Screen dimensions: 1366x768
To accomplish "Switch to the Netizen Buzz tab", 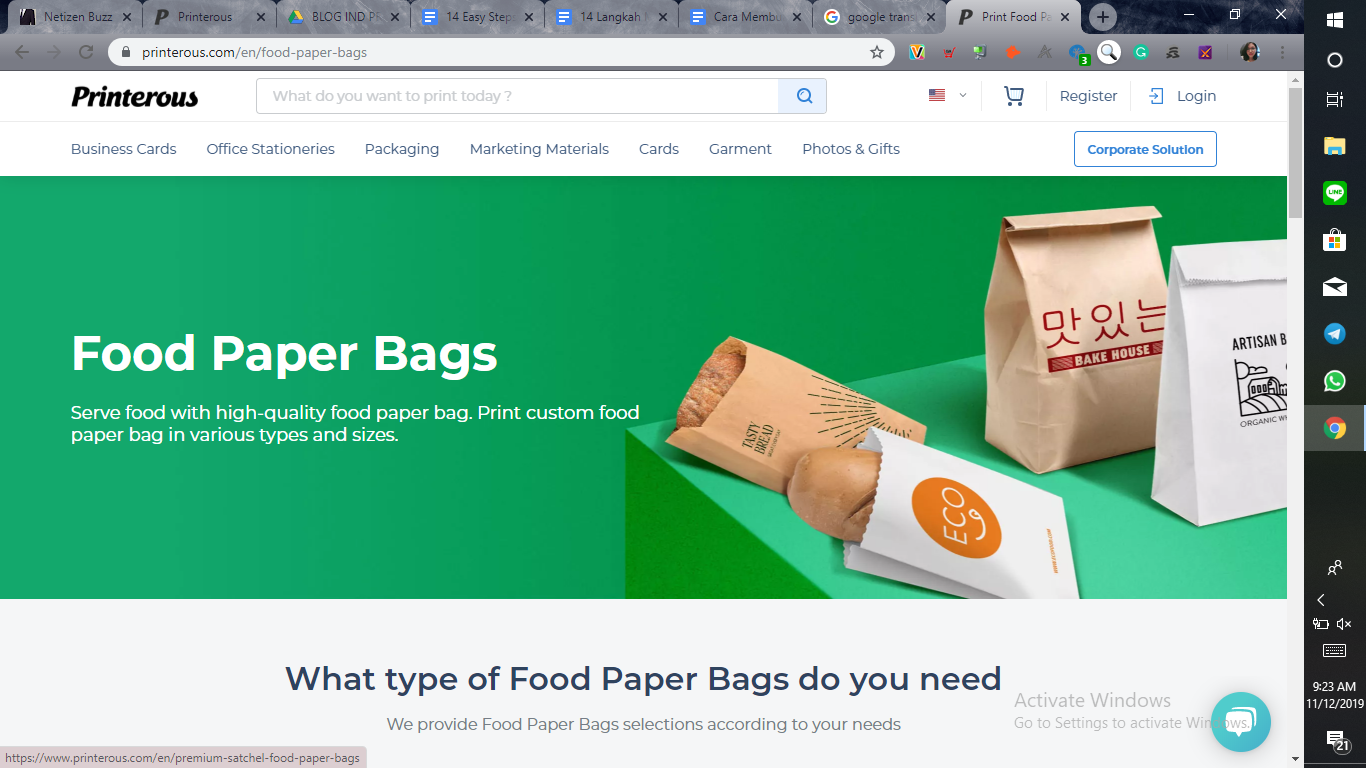I will pyautogui.click(x=75, y=17).
